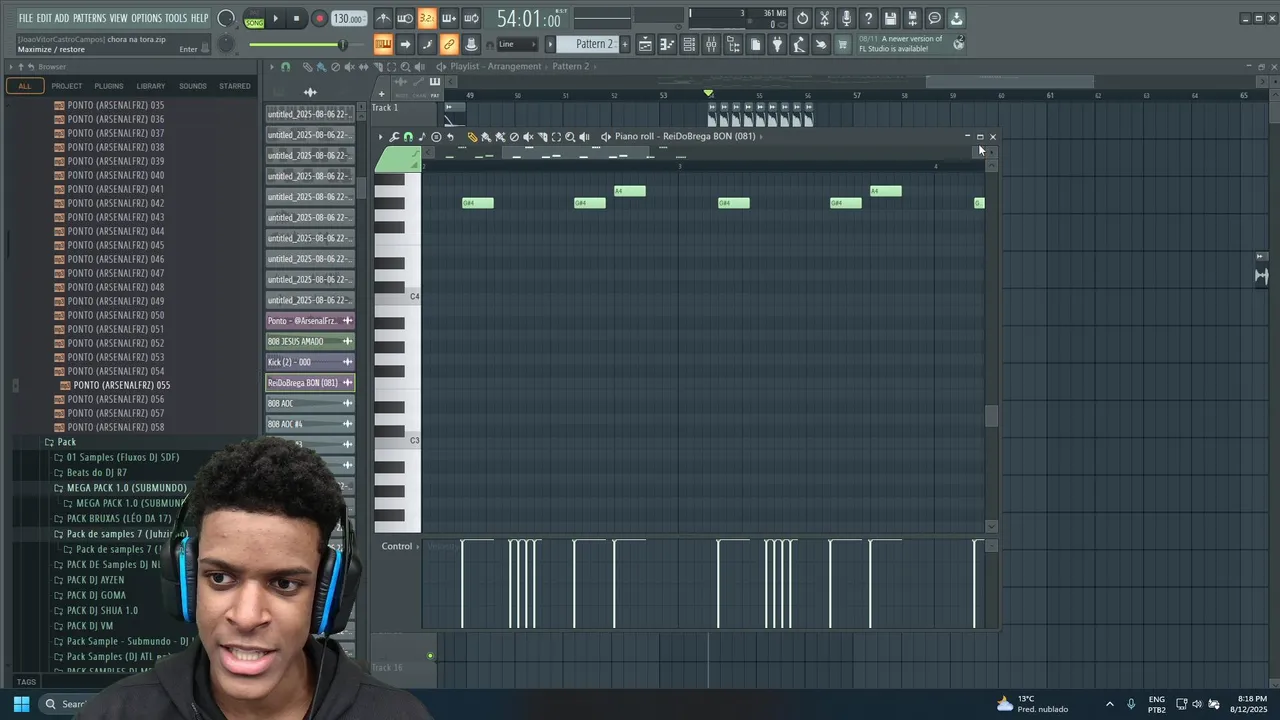1280x720 pixels.
Task: Expand the MEGA PACK 1.0 (SUBMUNDO) folder
Action: click(x=126, y=488)
